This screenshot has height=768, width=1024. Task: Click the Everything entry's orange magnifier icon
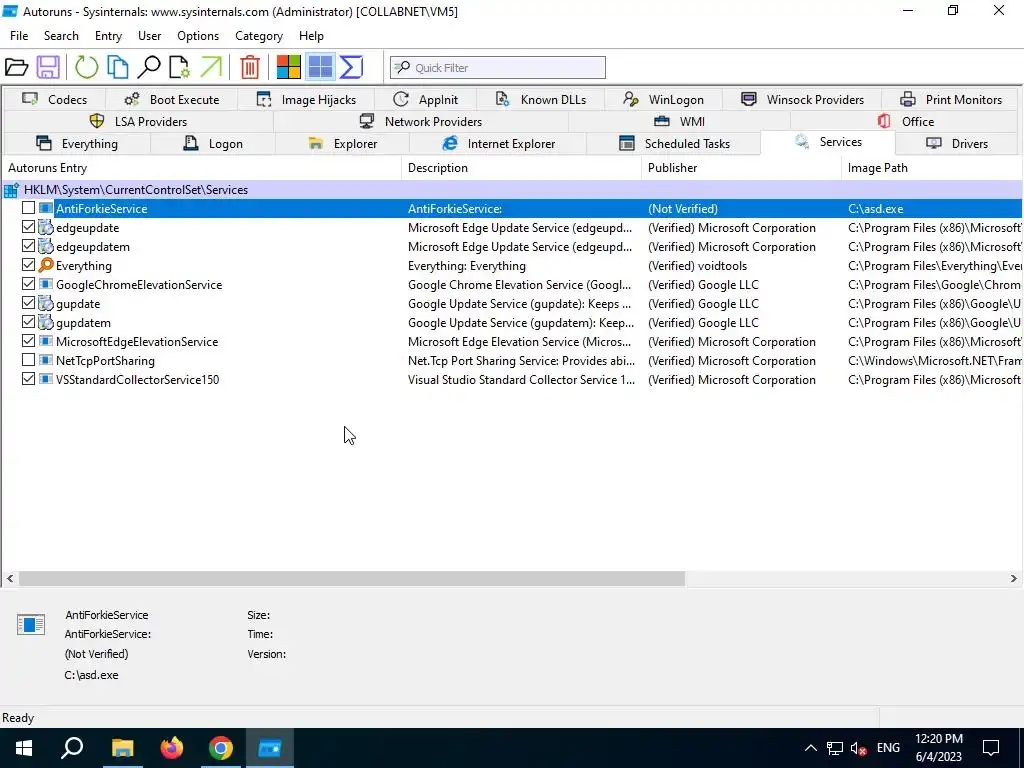pyautogui.click(x=46, y=266)
